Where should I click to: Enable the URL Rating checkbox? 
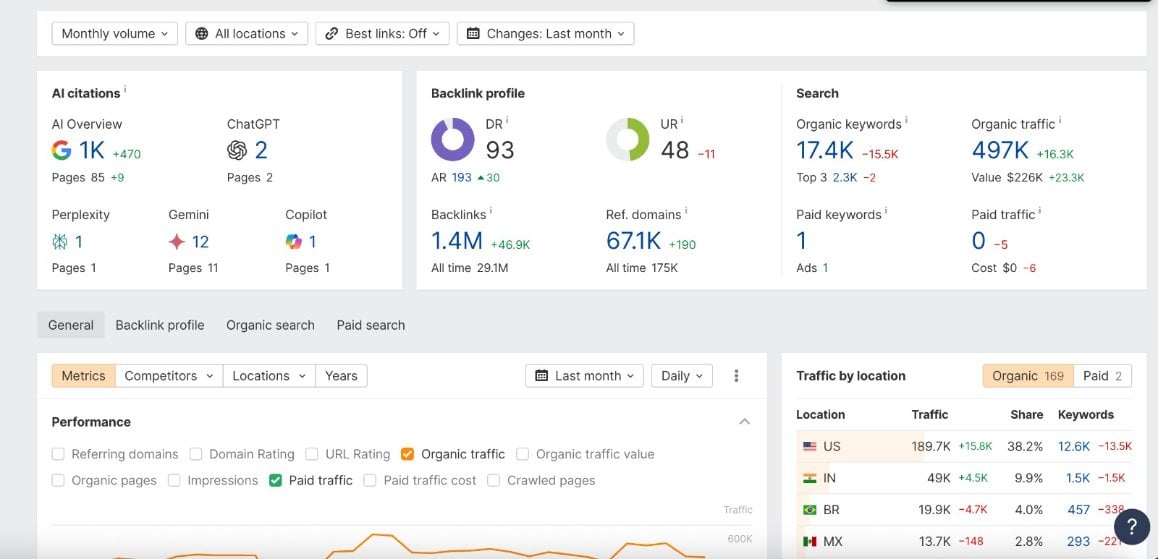click(x=312, y=454)
